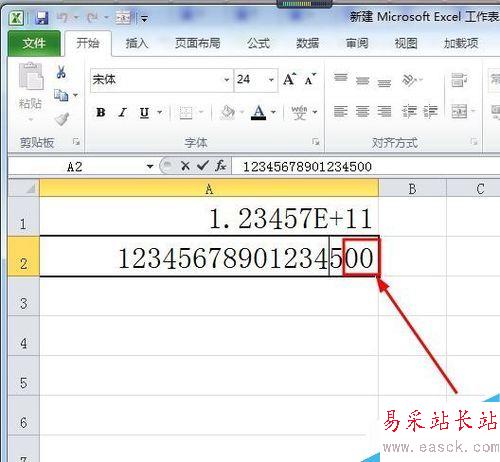Image resolution: width=500 pixels, height=462 pixels.
Task: Click Merge and Center icon
Action: point(459,111)
